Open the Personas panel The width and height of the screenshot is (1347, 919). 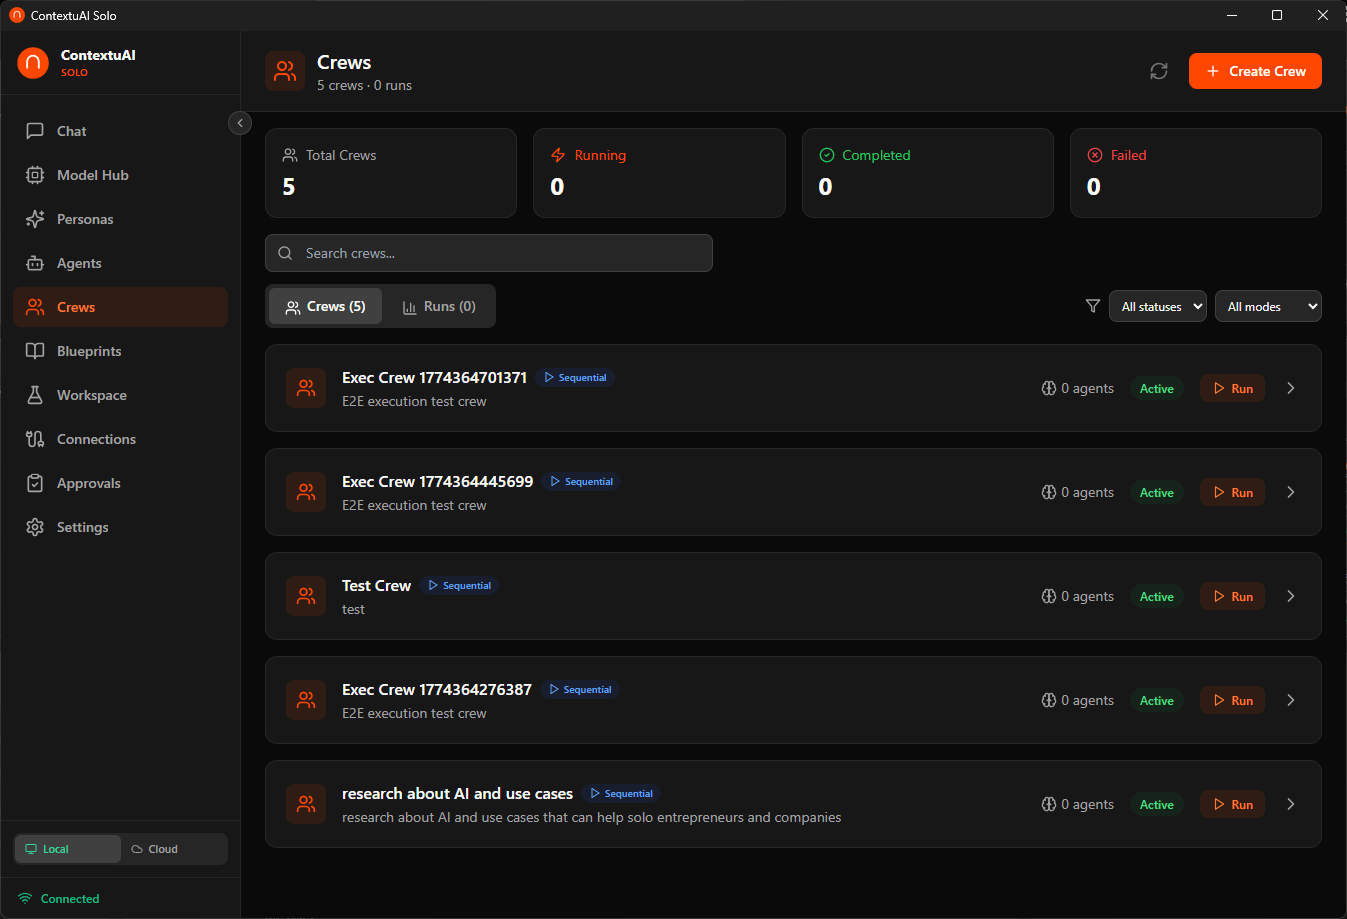[x=86, y=219]
